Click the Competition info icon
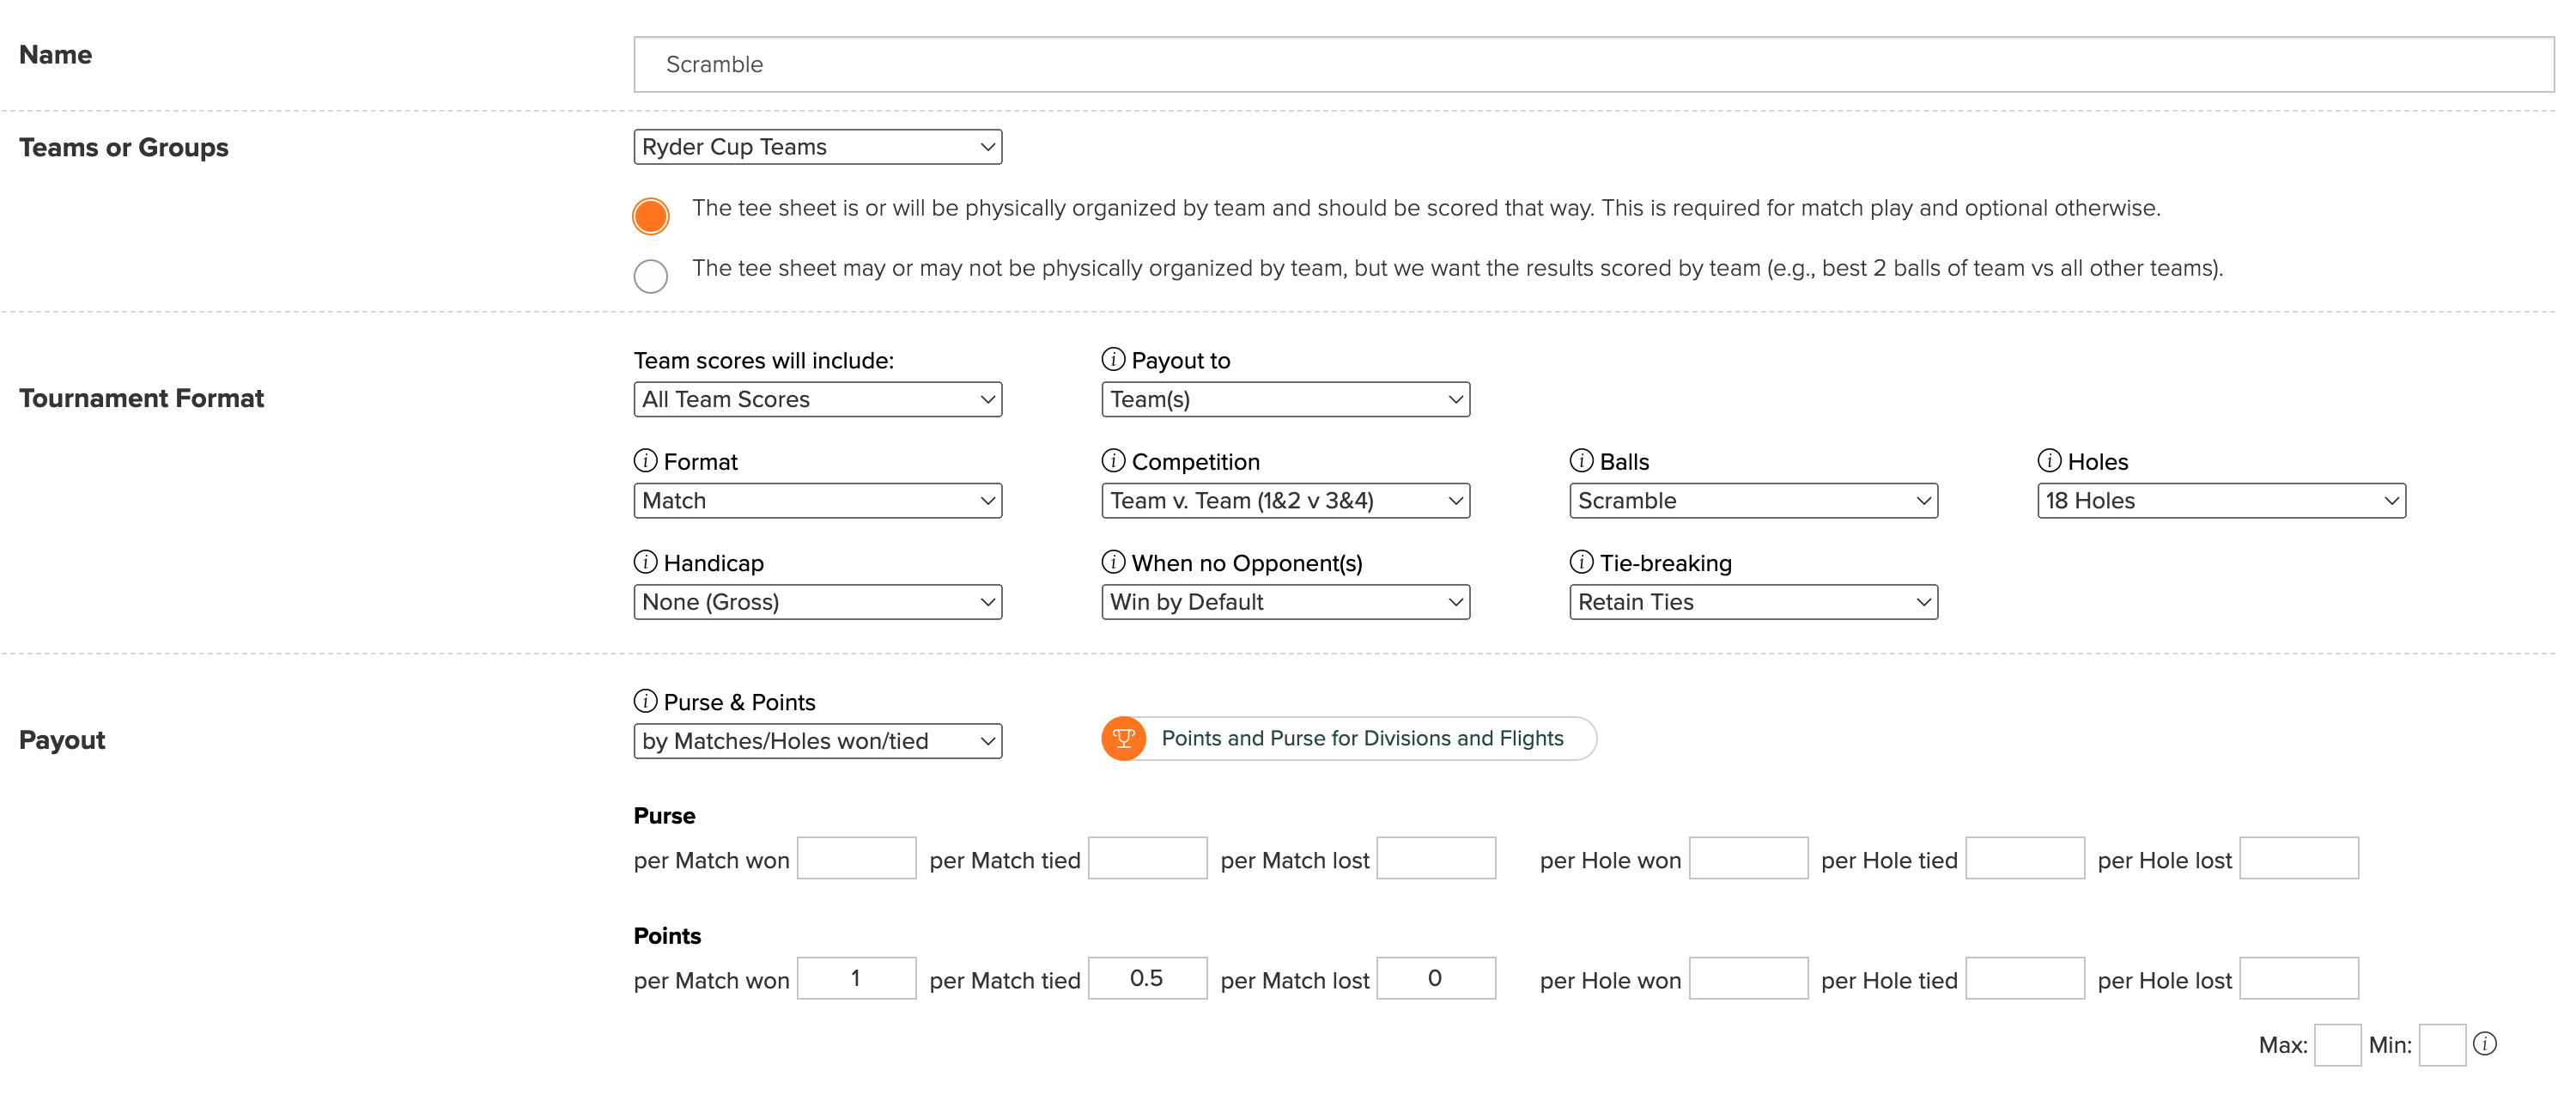The height and width of the screenshot is (1113, 2576). coord(1113,460)
